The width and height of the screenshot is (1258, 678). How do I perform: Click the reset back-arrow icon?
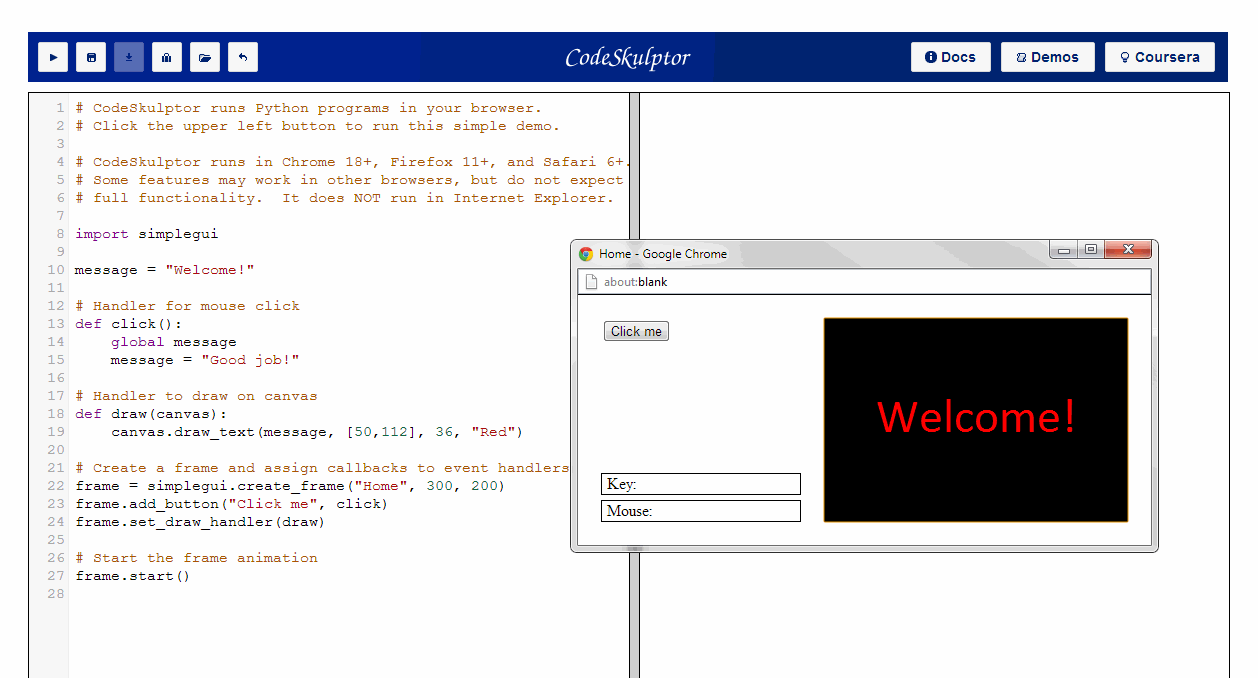click(x=243, y=57)
